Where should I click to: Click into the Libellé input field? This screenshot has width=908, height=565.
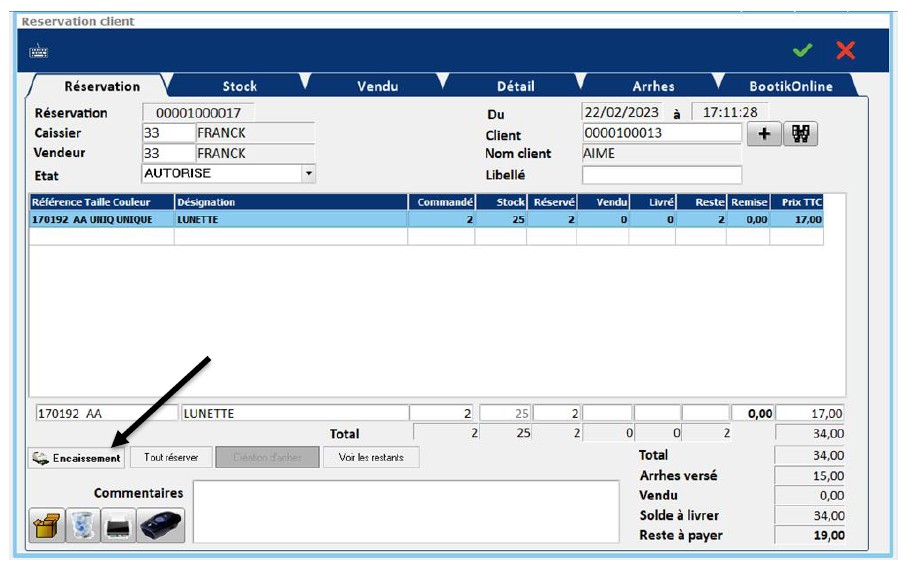click(661, 175)
